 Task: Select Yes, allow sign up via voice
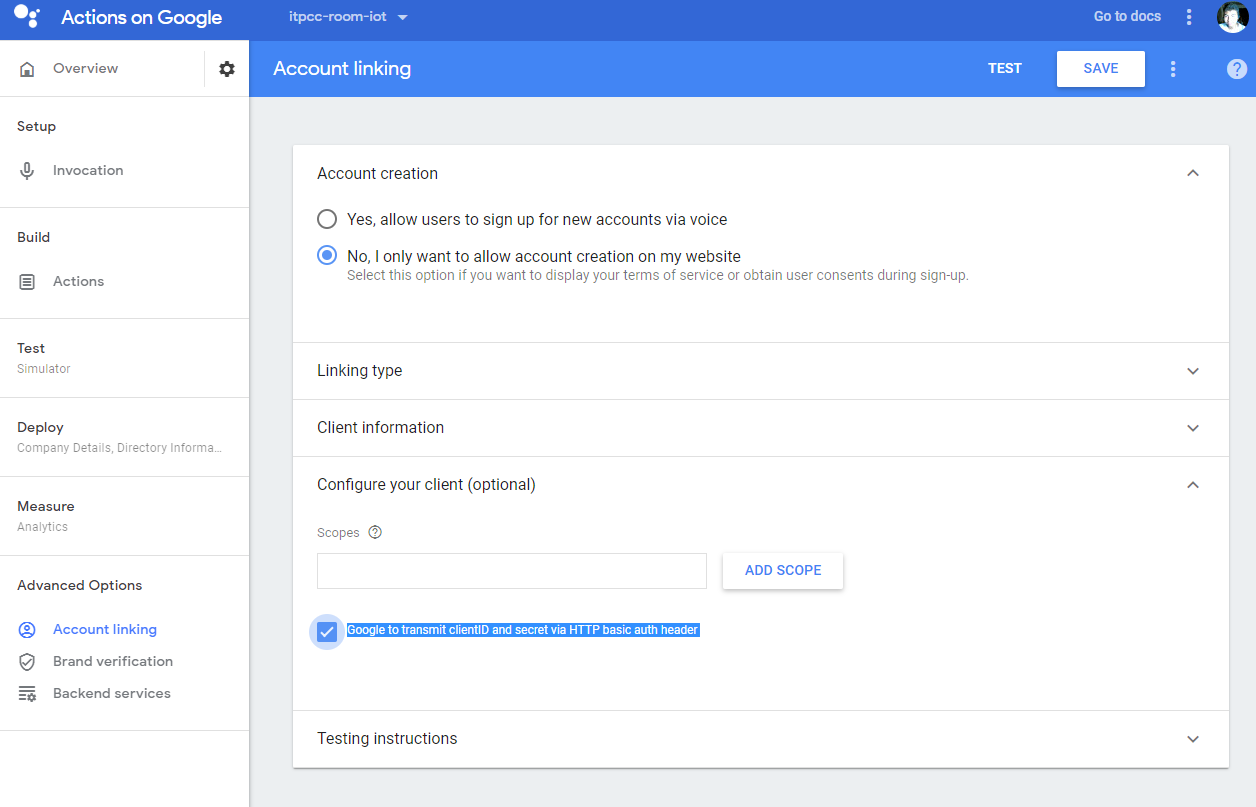click(x=327, y=219)
